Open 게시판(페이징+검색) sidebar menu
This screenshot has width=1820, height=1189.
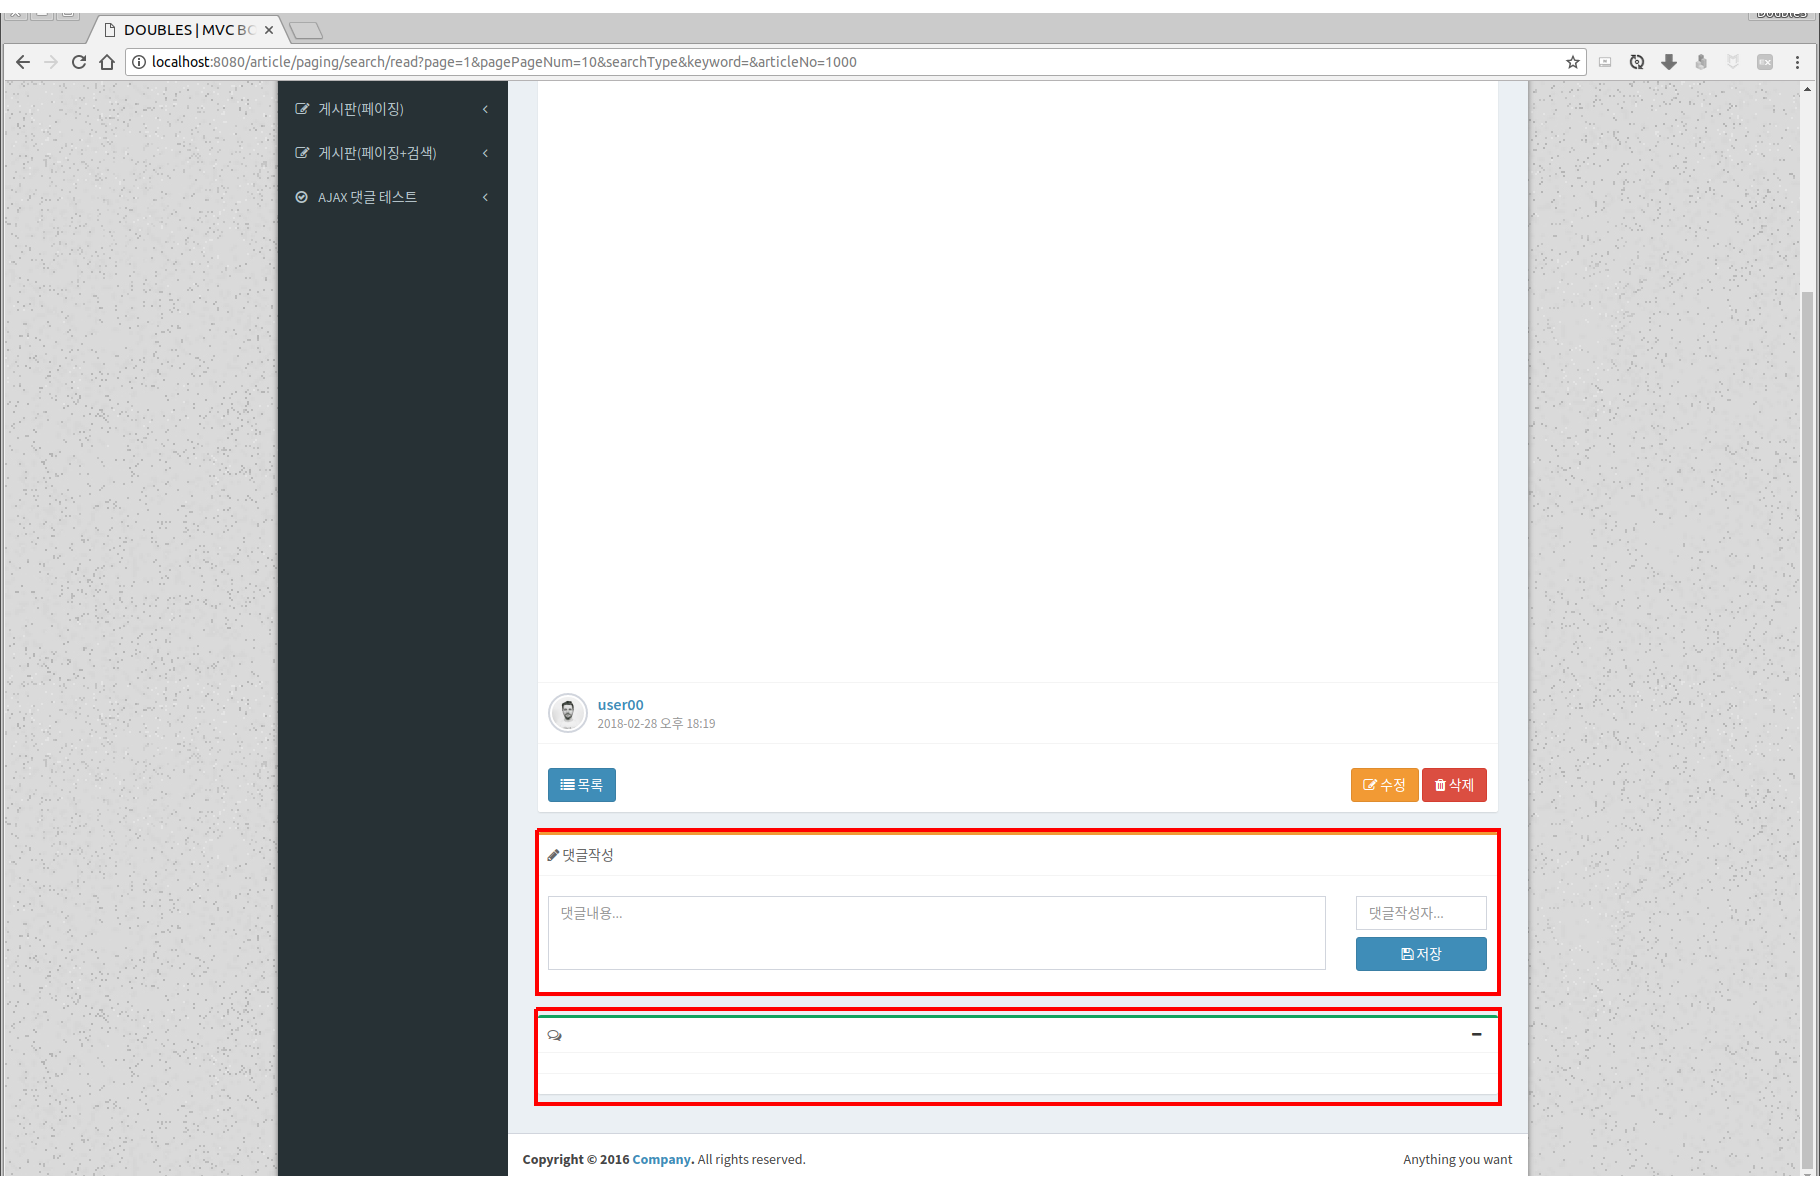393,153
